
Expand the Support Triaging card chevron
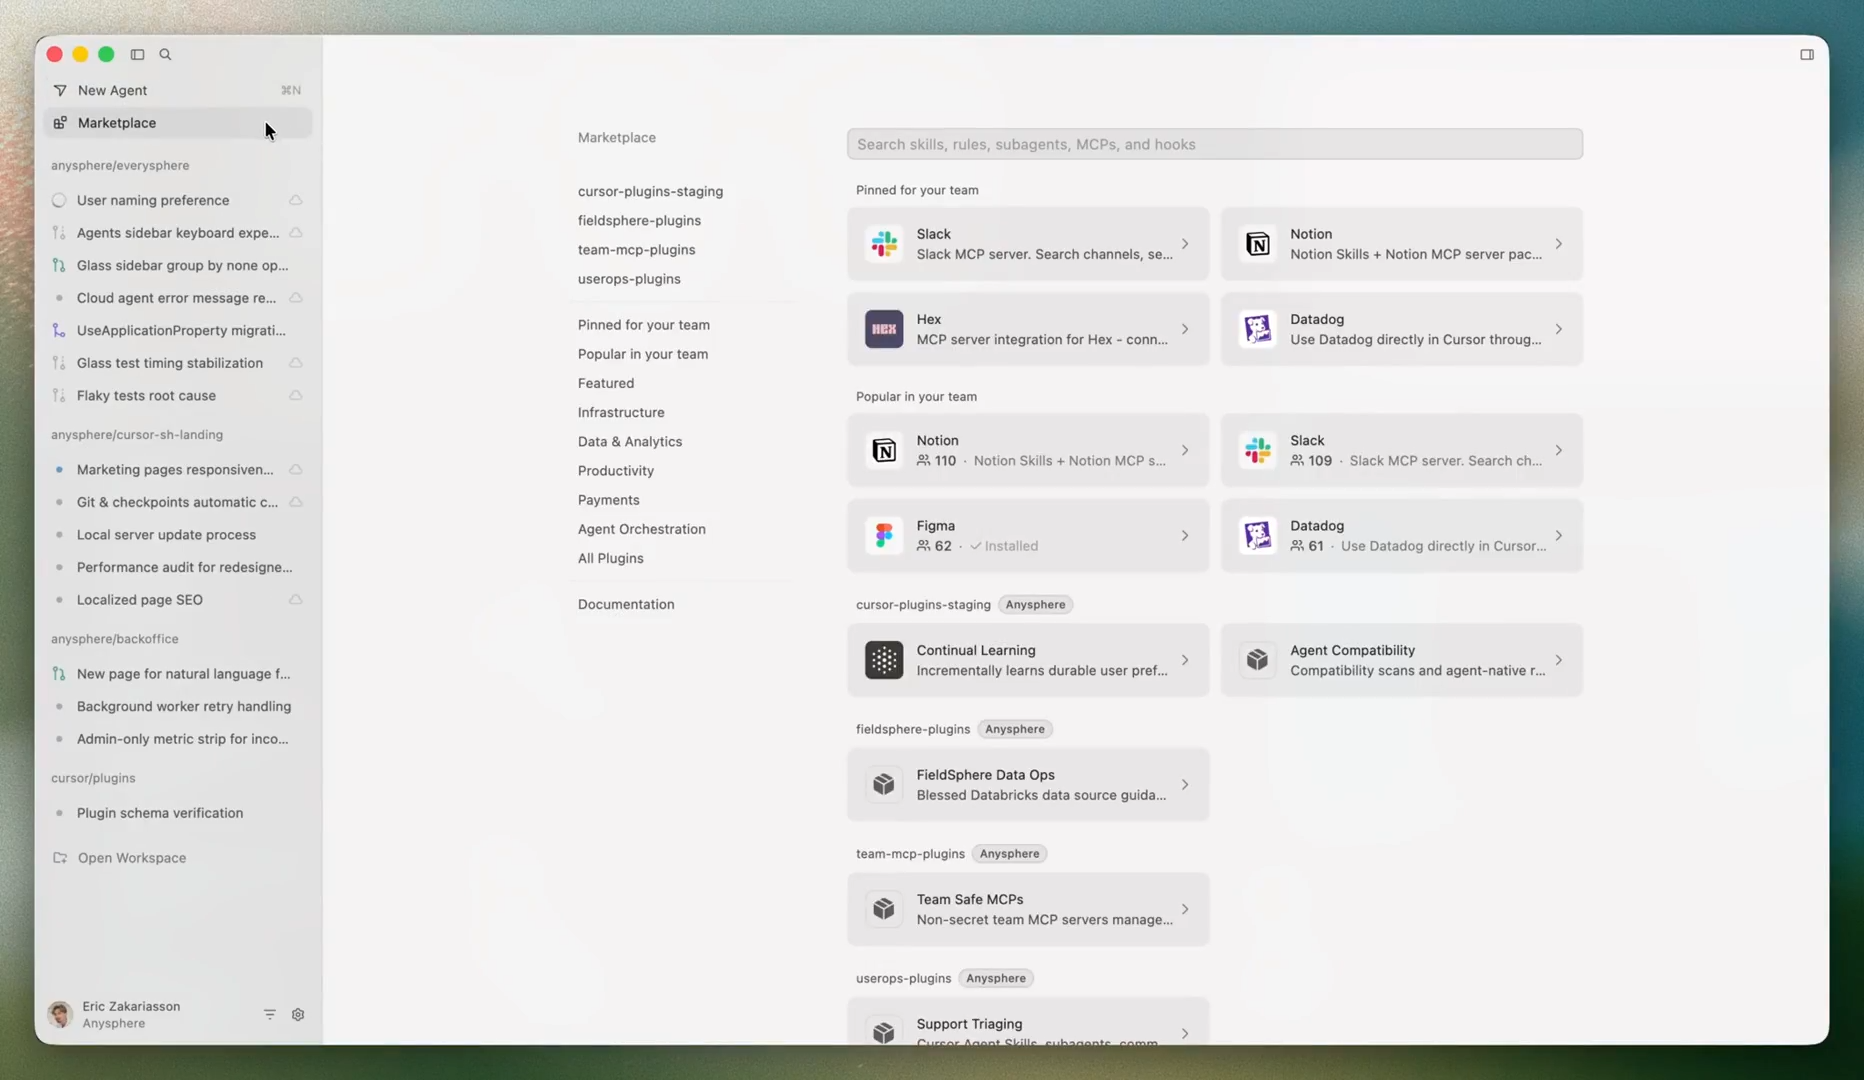point(1185,1033)
